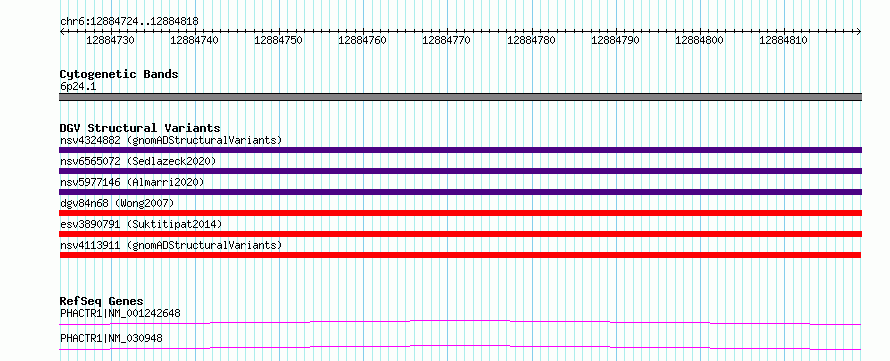Select the RefSeq Genes track title
The image size is (890, 361).
tap(102, 301)
